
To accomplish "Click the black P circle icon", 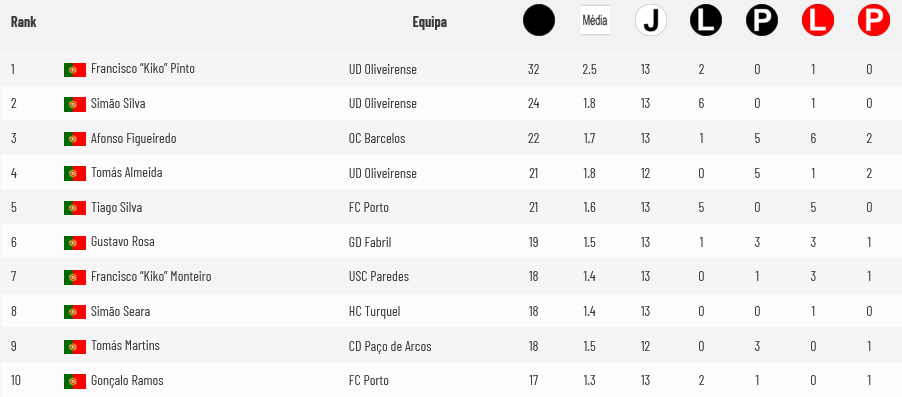I will [x=762, y=21].
